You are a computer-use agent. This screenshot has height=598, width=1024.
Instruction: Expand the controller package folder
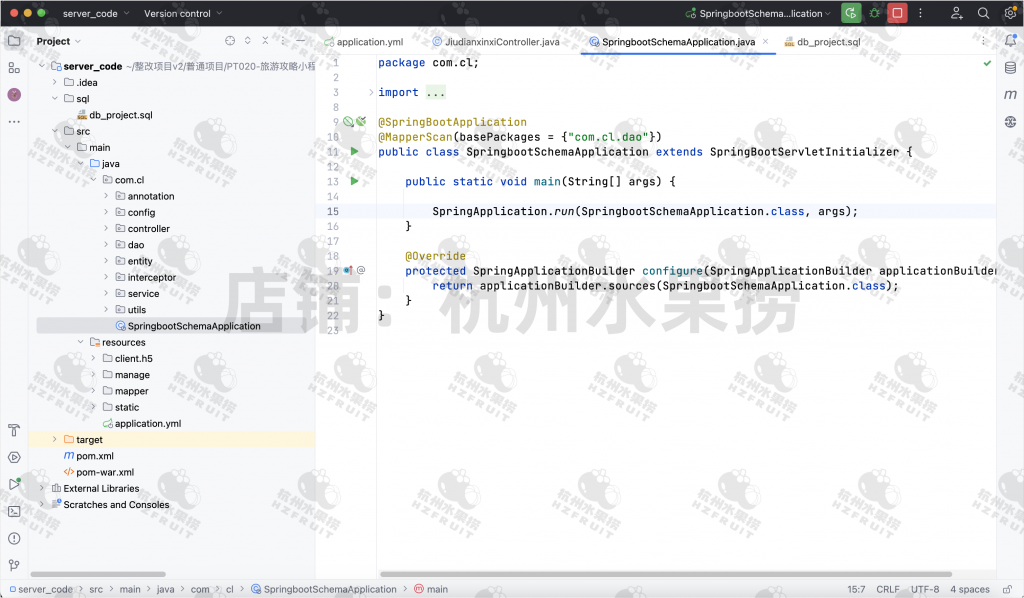pos(106,228)
